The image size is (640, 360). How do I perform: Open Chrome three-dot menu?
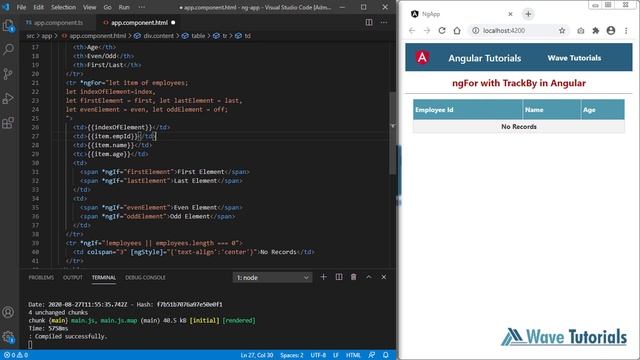[626, 31]
